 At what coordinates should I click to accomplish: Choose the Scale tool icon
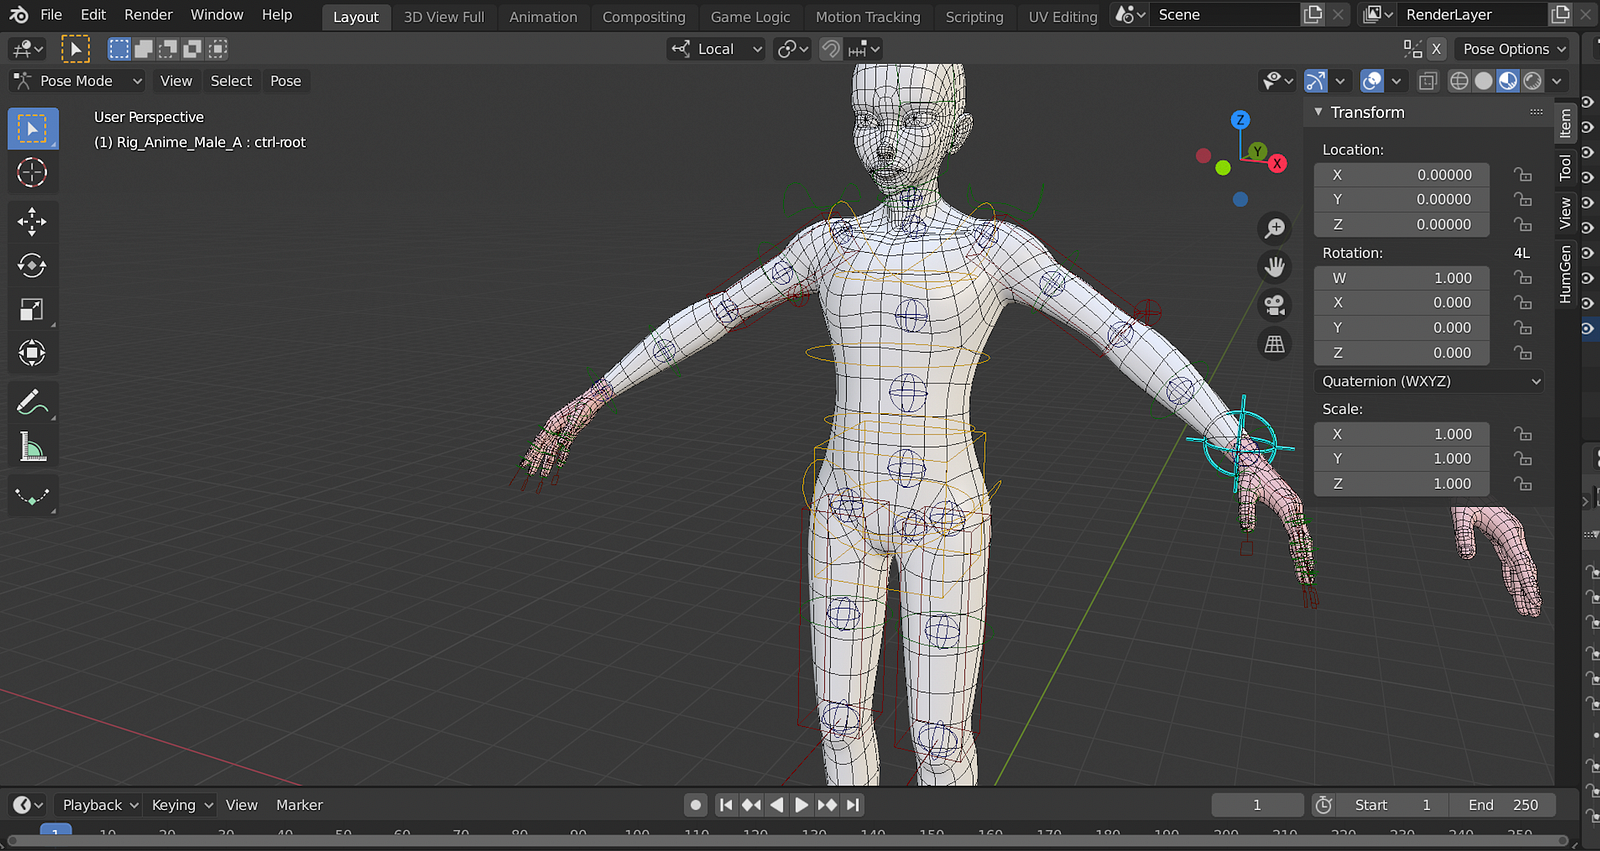(x=32, y=309)
